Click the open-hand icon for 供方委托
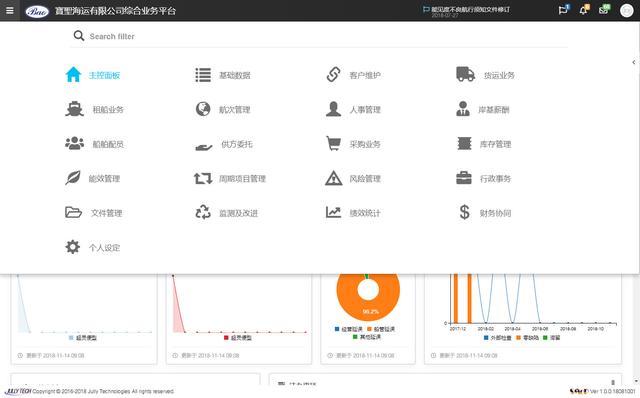 pos(204,147)
